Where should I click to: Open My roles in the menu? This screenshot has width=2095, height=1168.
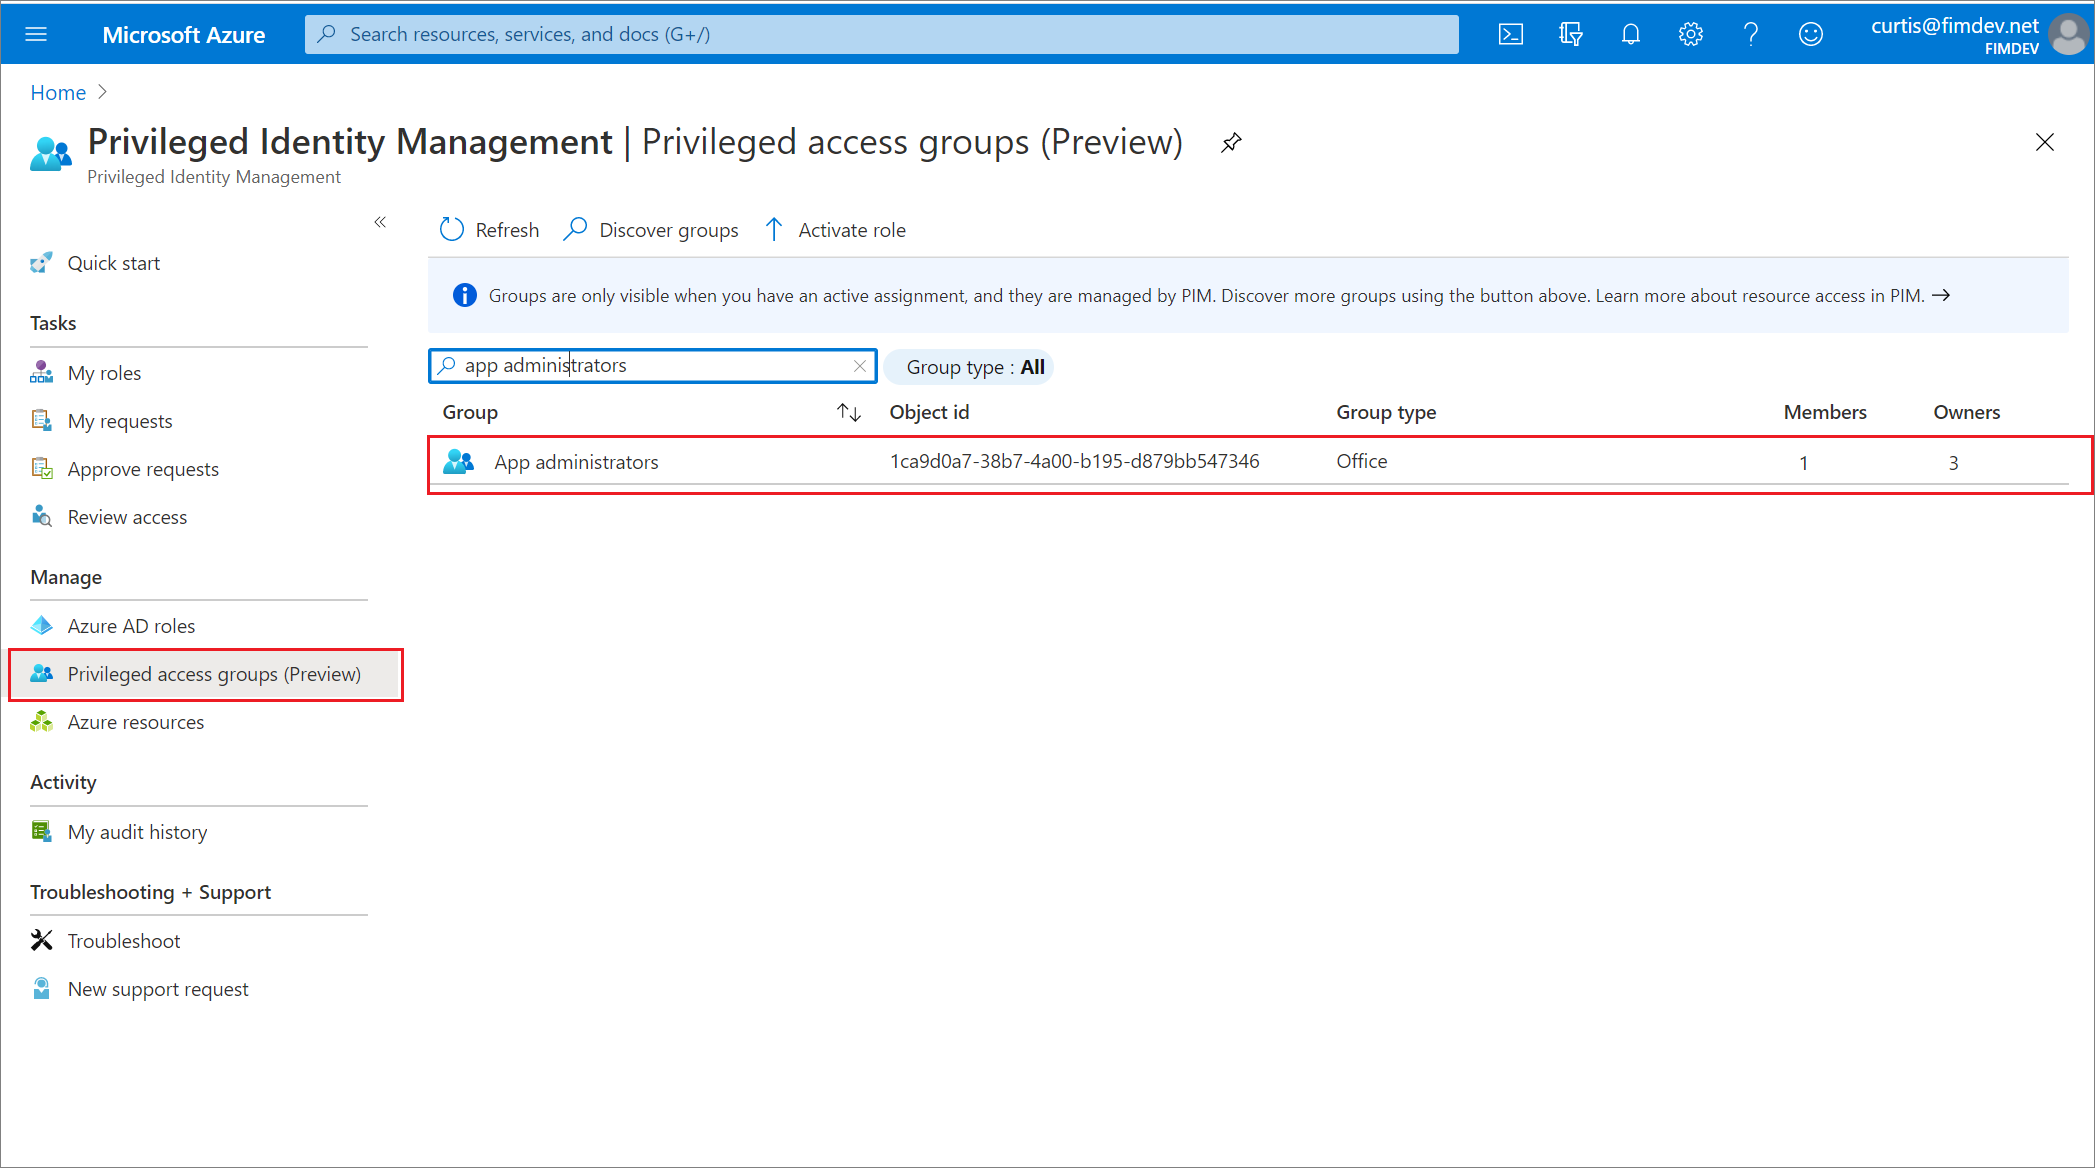pyautogui.click(x=104, y=373)
